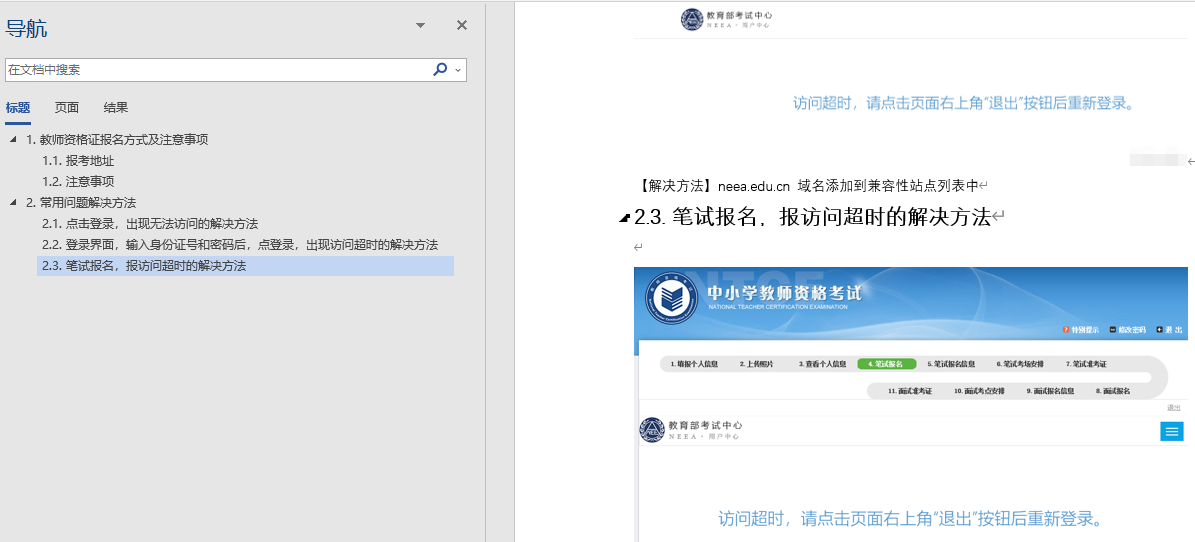
Task: Click the 【解决方法】neea.edu.cn paragraph text
Action: tap(808, 185)
